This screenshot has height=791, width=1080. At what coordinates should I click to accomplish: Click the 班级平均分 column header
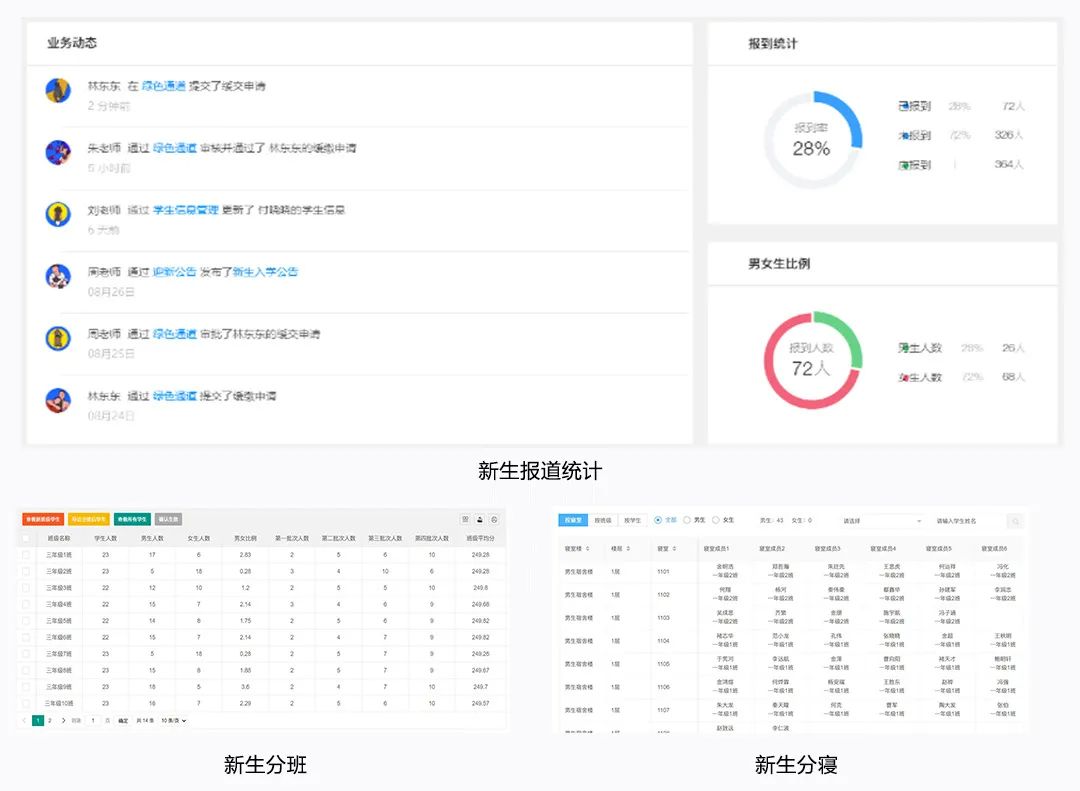[x=481, y=538]
